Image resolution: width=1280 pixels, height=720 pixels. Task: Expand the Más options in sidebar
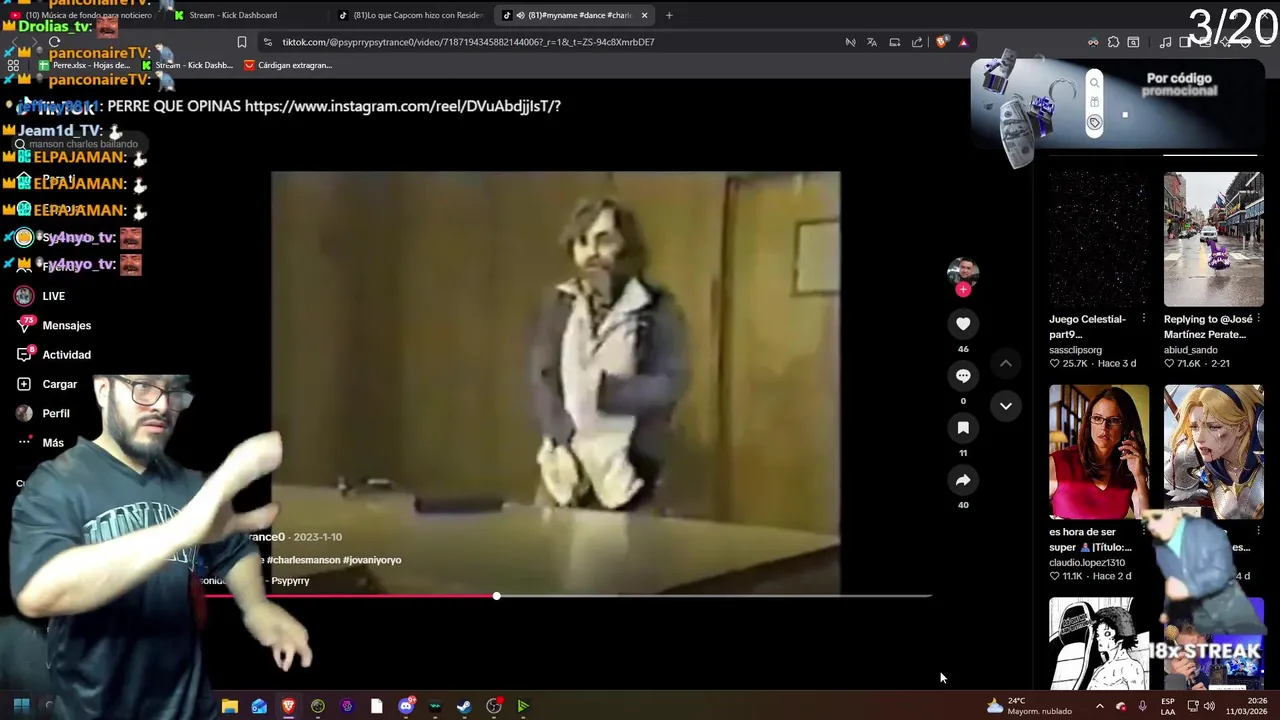40,443
